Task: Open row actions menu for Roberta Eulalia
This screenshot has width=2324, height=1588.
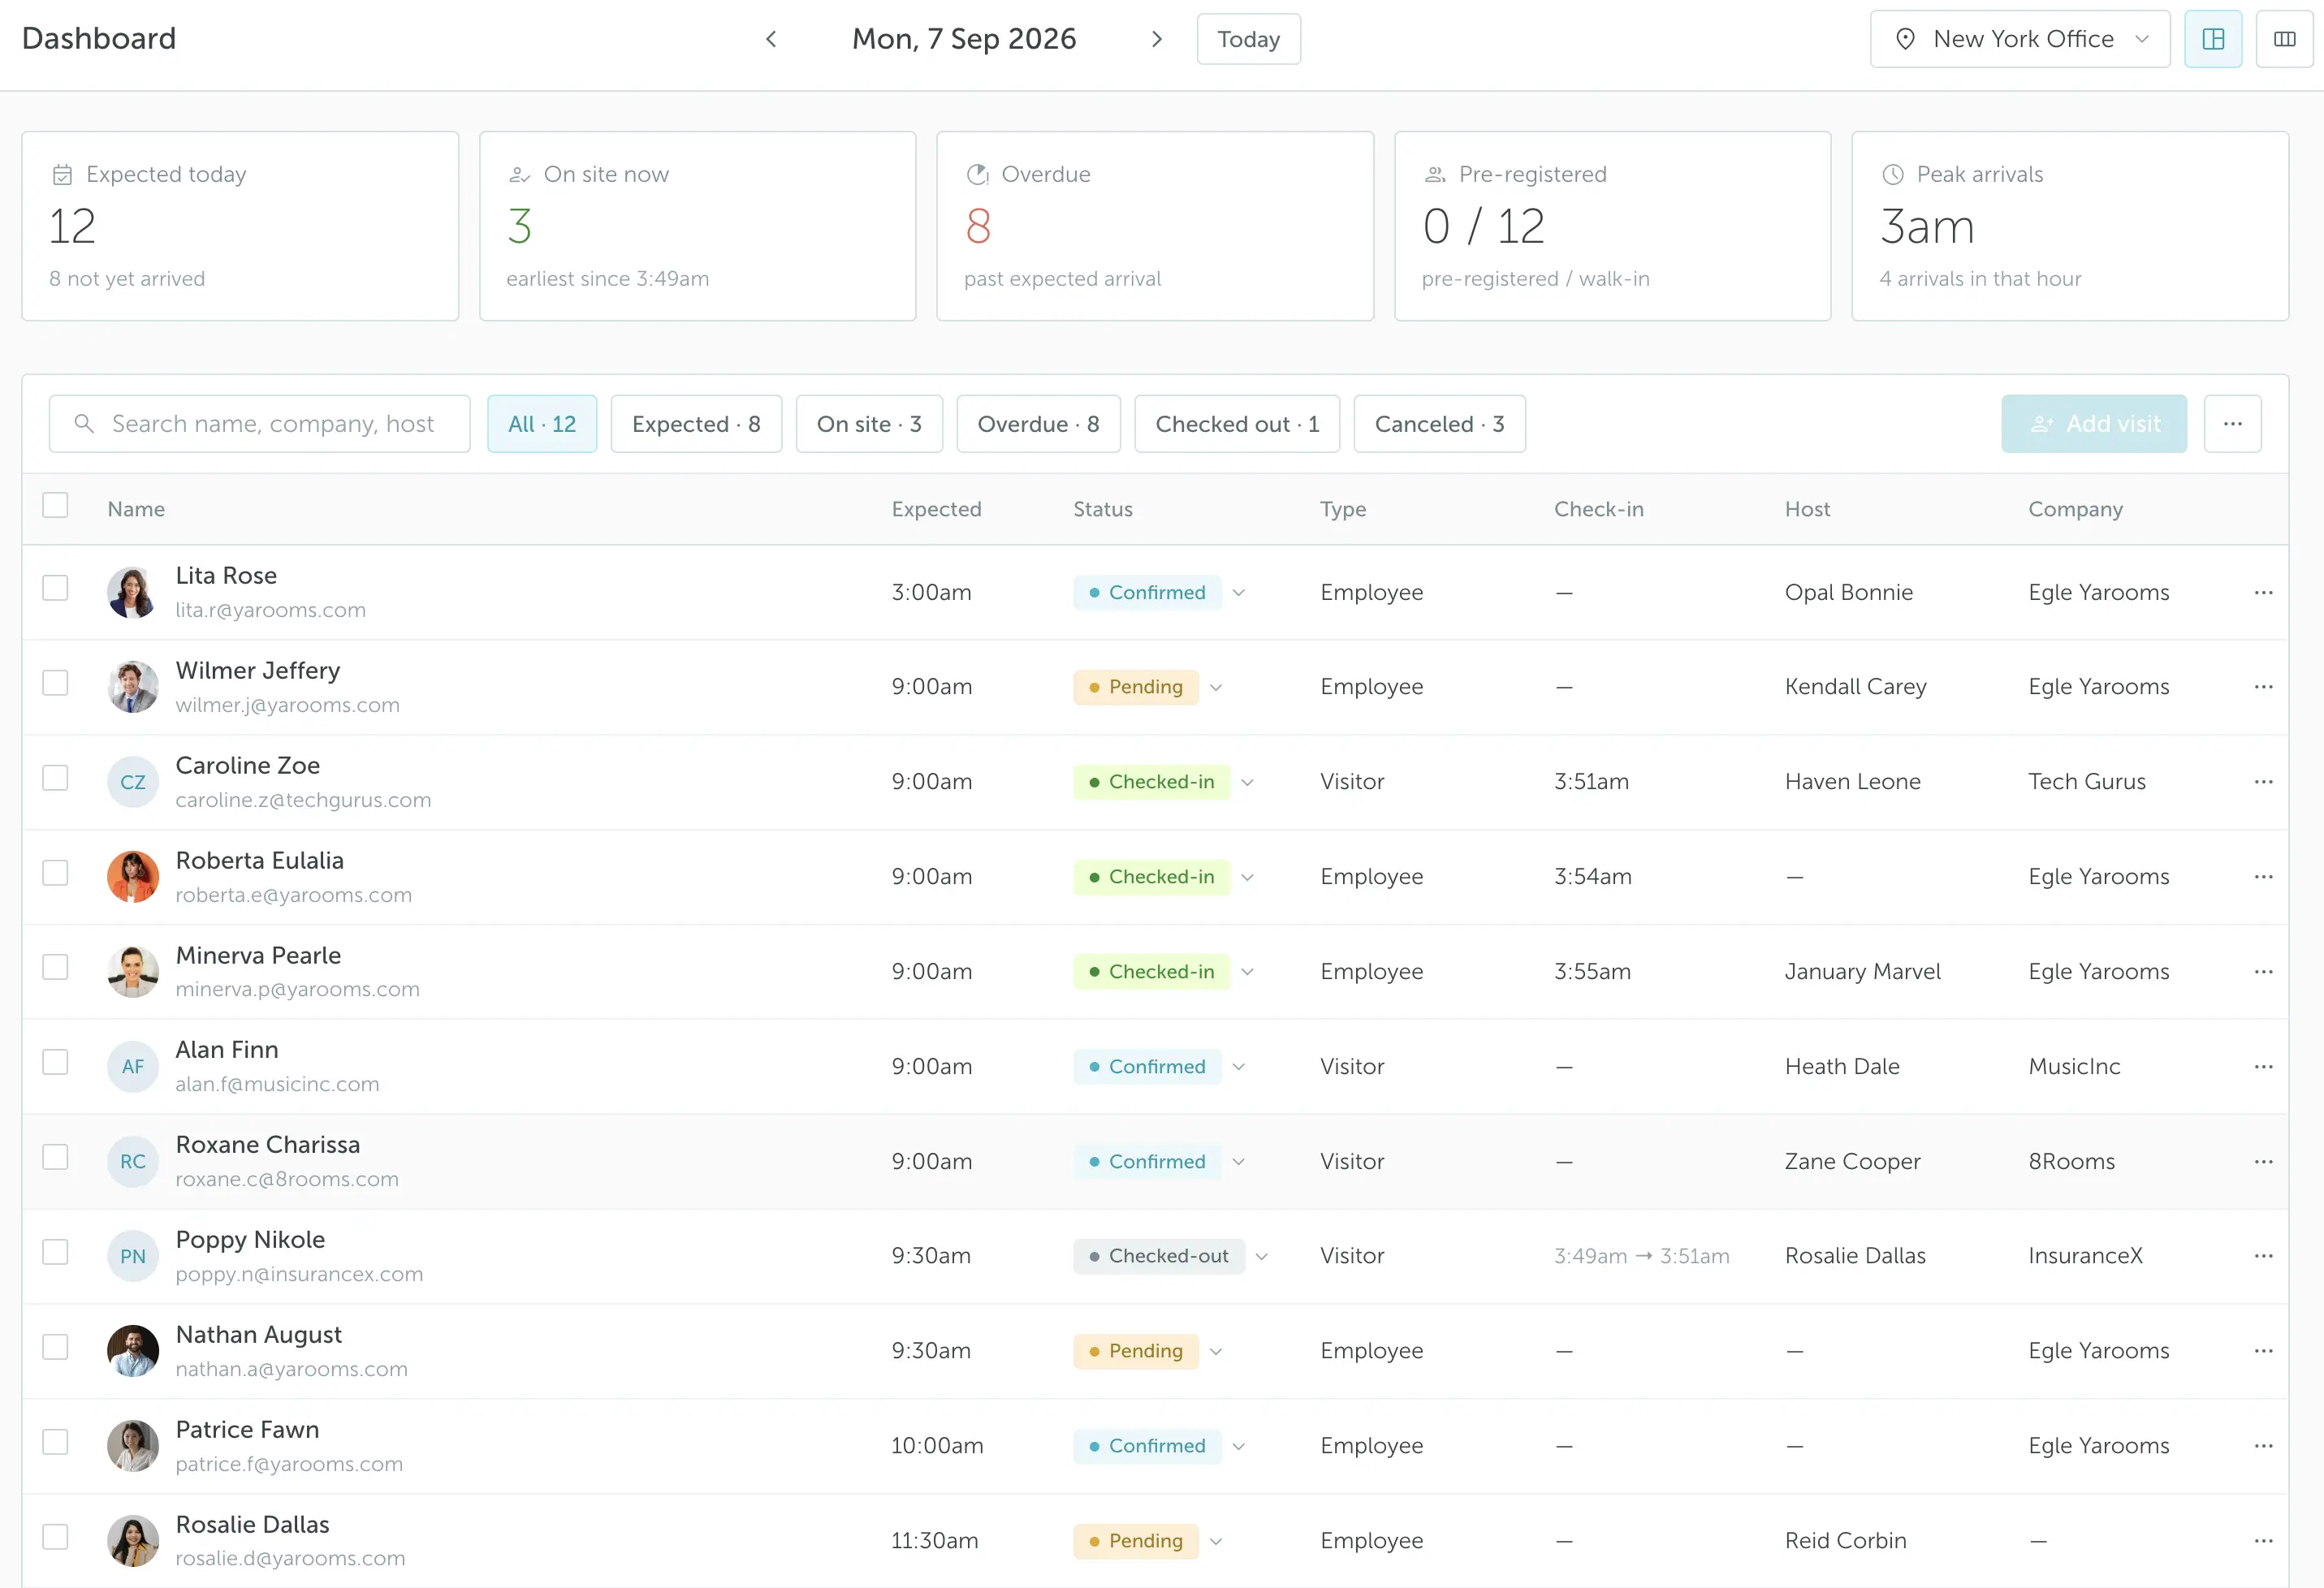Action: coord(2264,877)
